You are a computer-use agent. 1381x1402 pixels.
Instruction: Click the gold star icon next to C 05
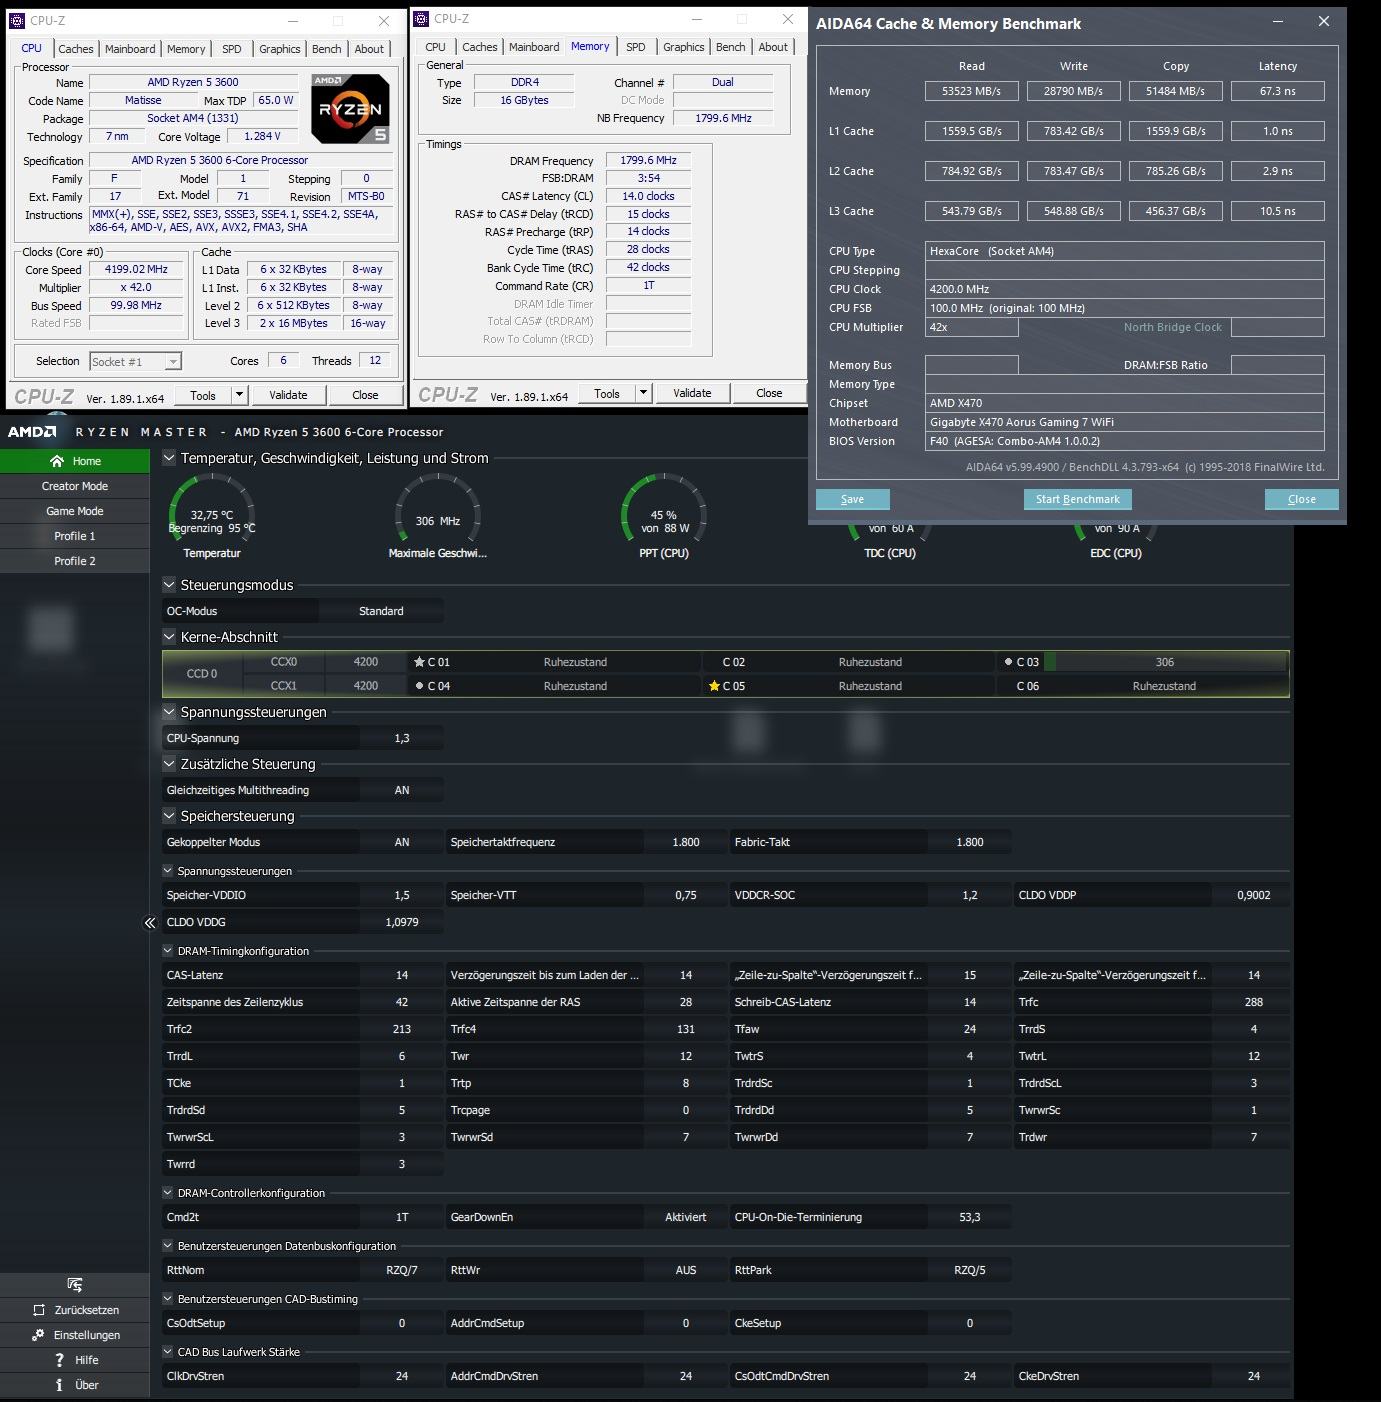[x=714, y=686]
